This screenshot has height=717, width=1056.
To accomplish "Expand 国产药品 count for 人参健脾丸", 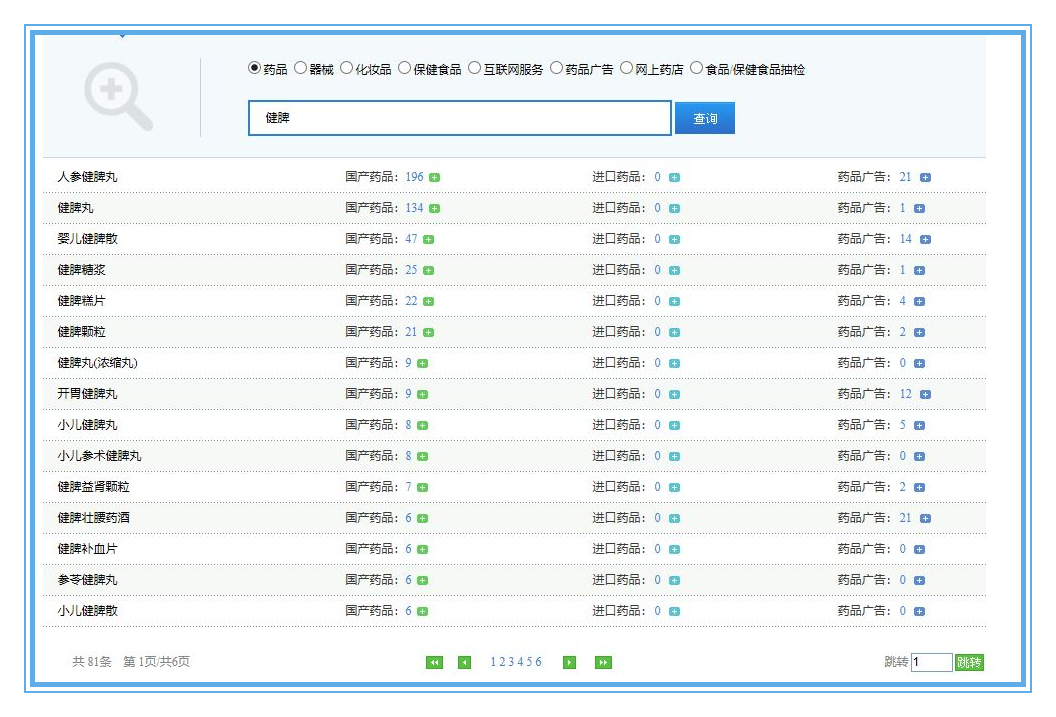I will 433,176.
